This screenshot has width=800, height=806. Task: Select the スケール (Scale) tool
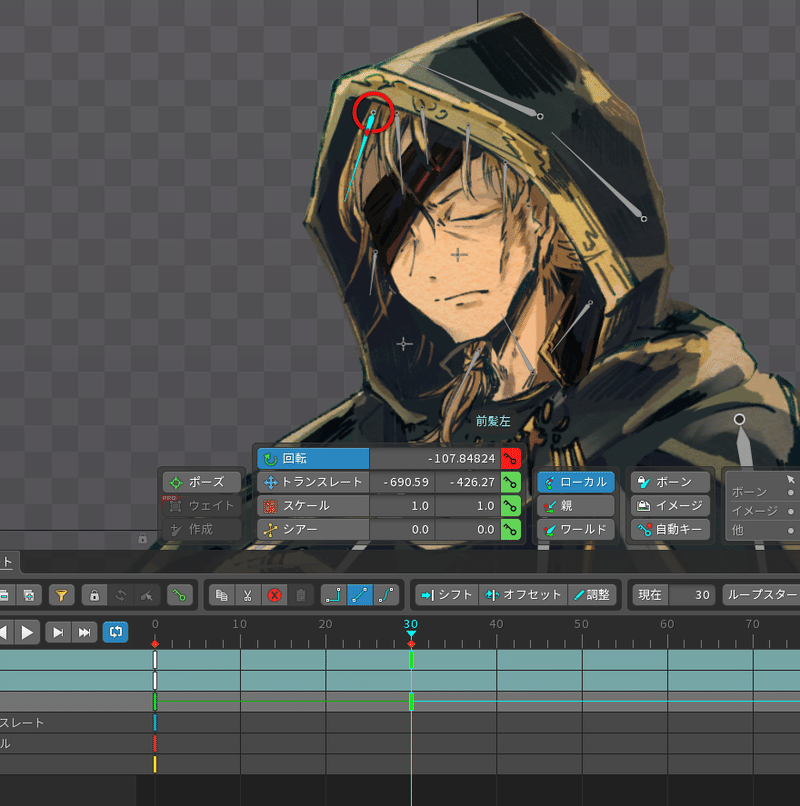click(313, 506)
